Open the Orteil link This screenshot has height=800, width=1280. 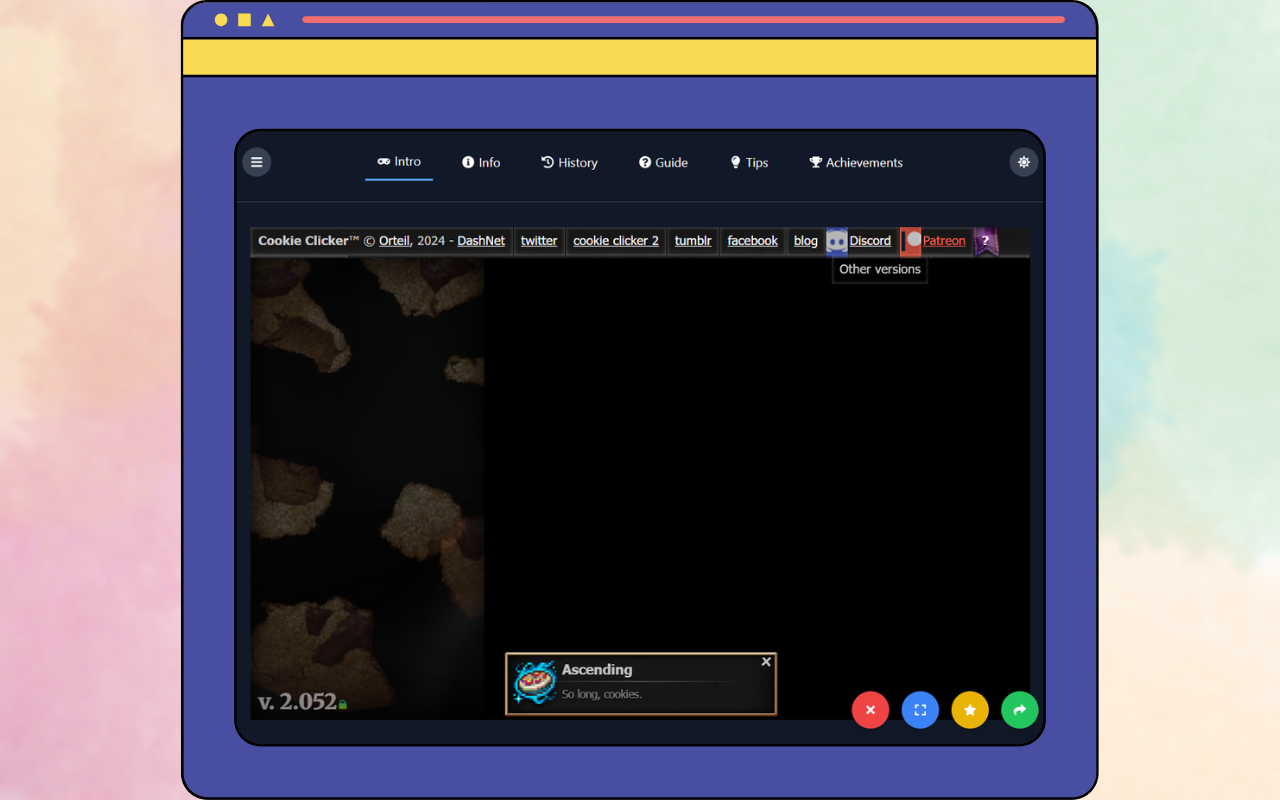pyautogui.click(x=394, y=241)
